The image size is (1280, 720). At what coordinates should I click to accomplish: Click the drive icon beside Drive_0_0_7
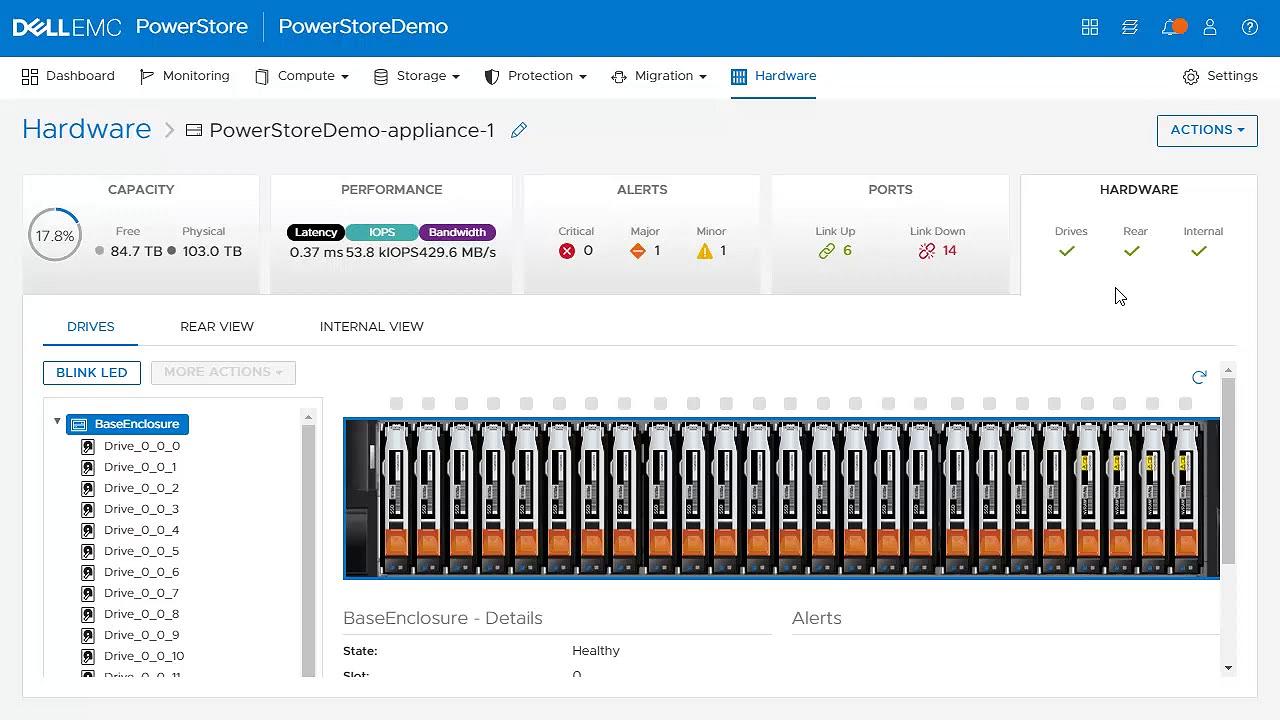[88, 593]
